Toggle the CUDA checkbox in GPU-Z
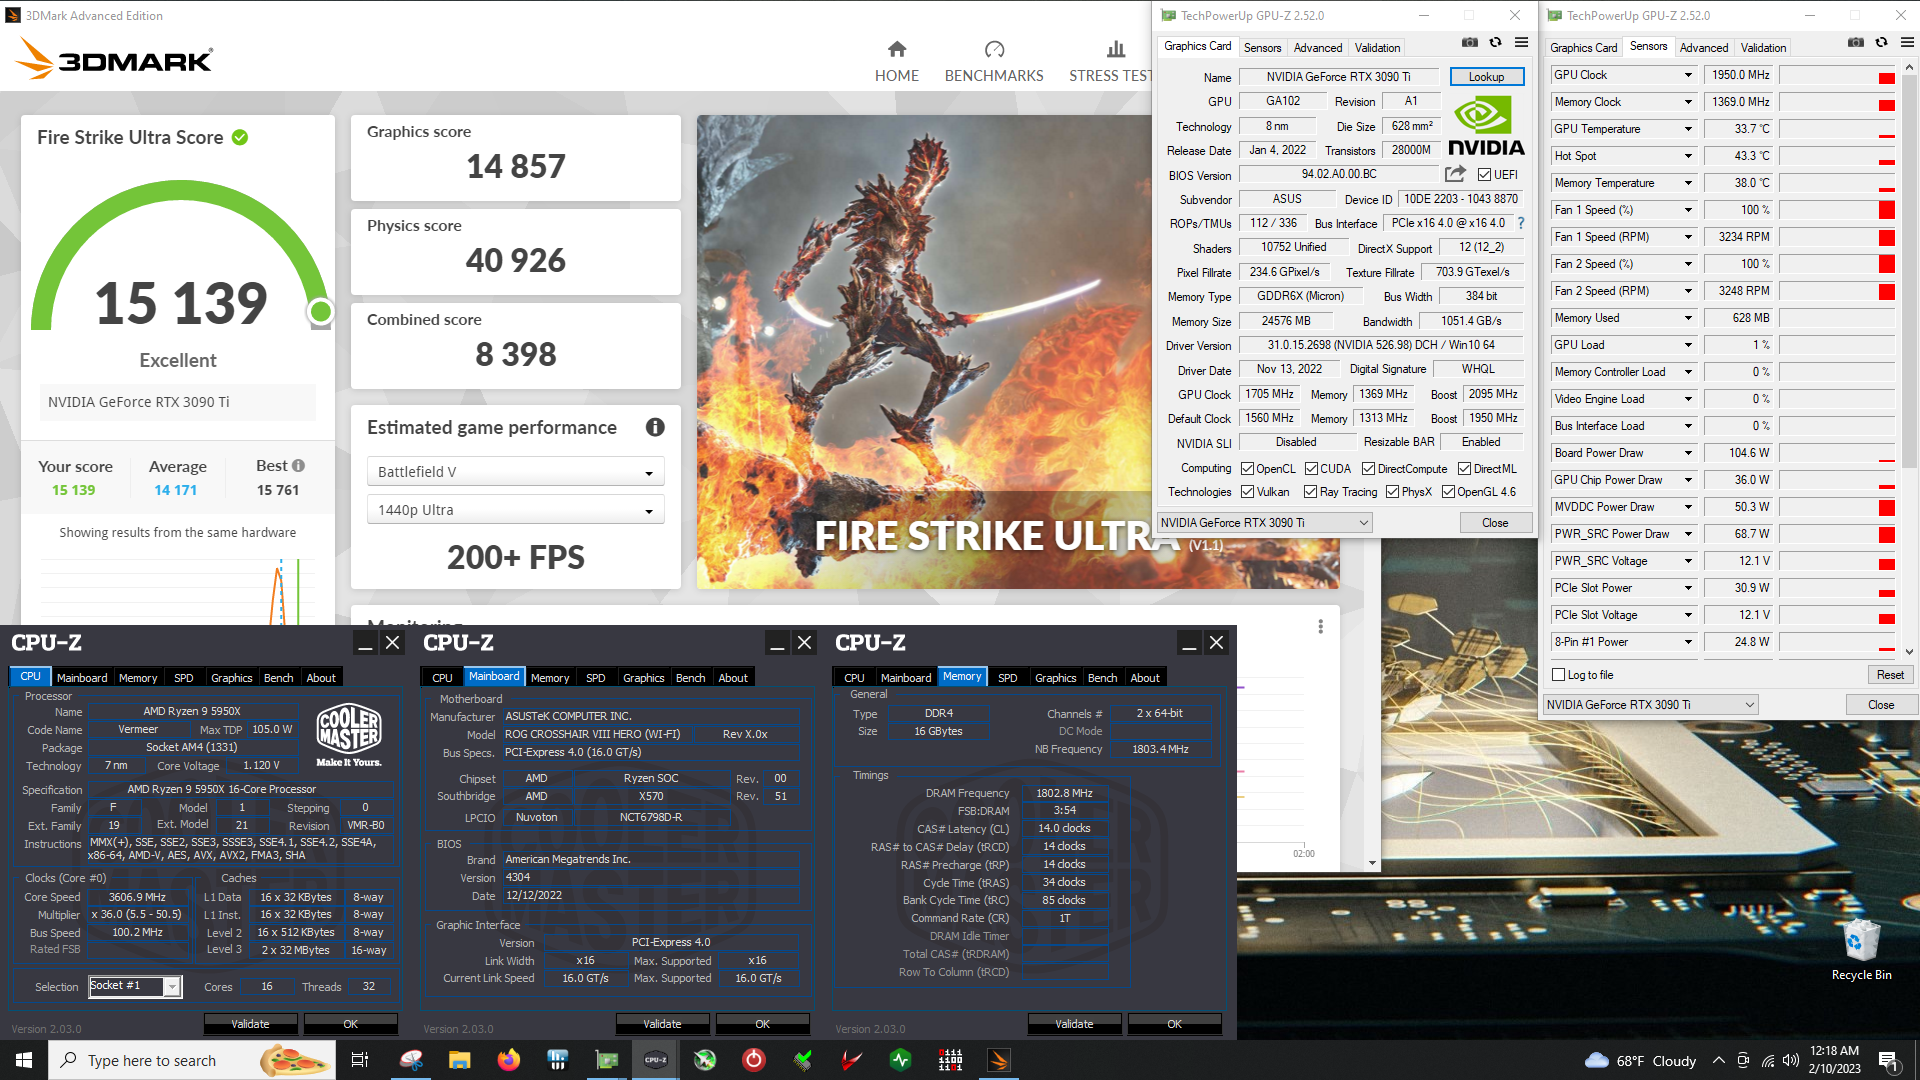This screenshot has height=1080, width=1920. tap(1311, 469)
